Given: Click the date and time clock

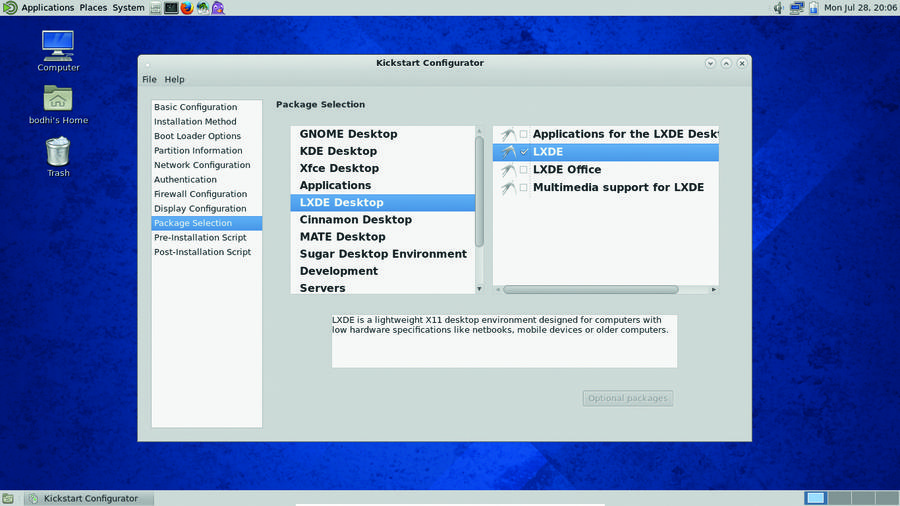Looking at the screenshot, I should click(860, 8).
